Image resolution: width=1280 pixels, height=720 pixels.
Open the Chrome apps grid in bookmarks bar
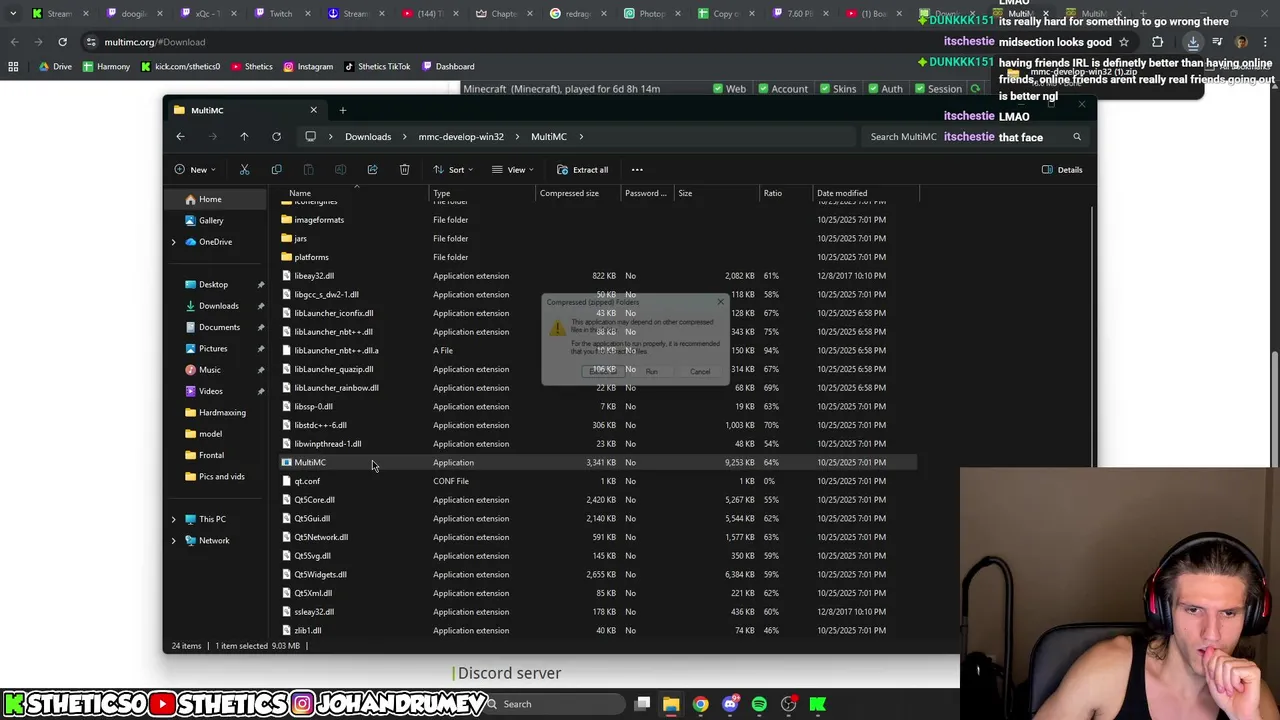(x=13, y=66)
